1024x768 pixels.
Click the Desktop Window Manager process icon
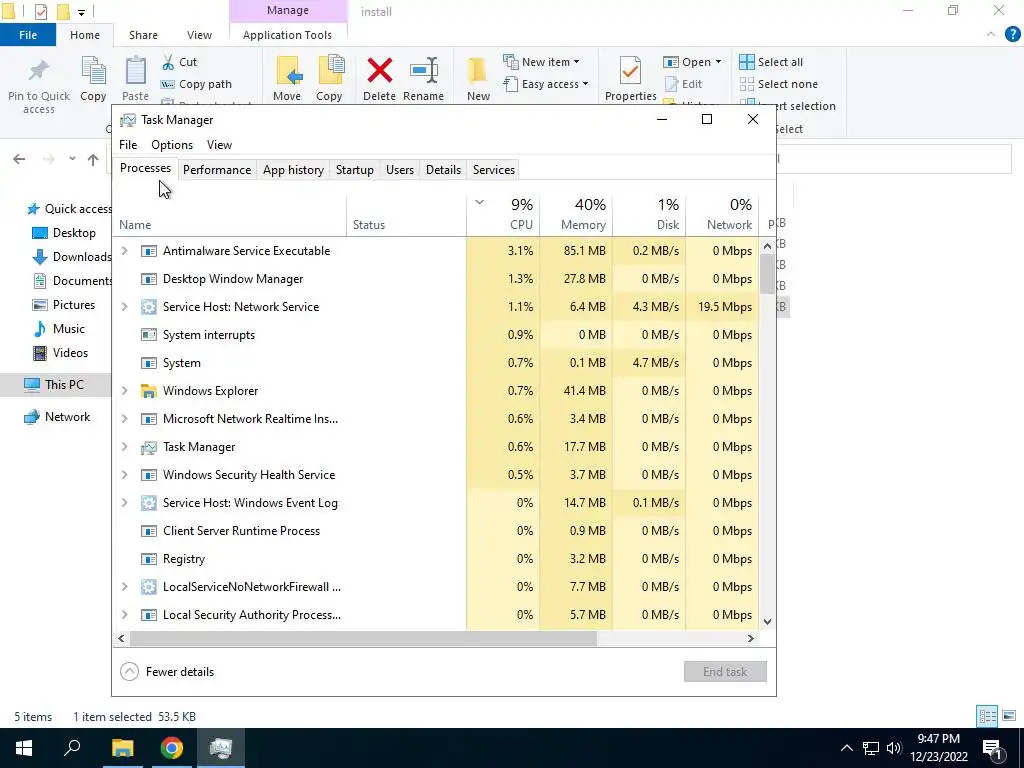tap(149, 279)
